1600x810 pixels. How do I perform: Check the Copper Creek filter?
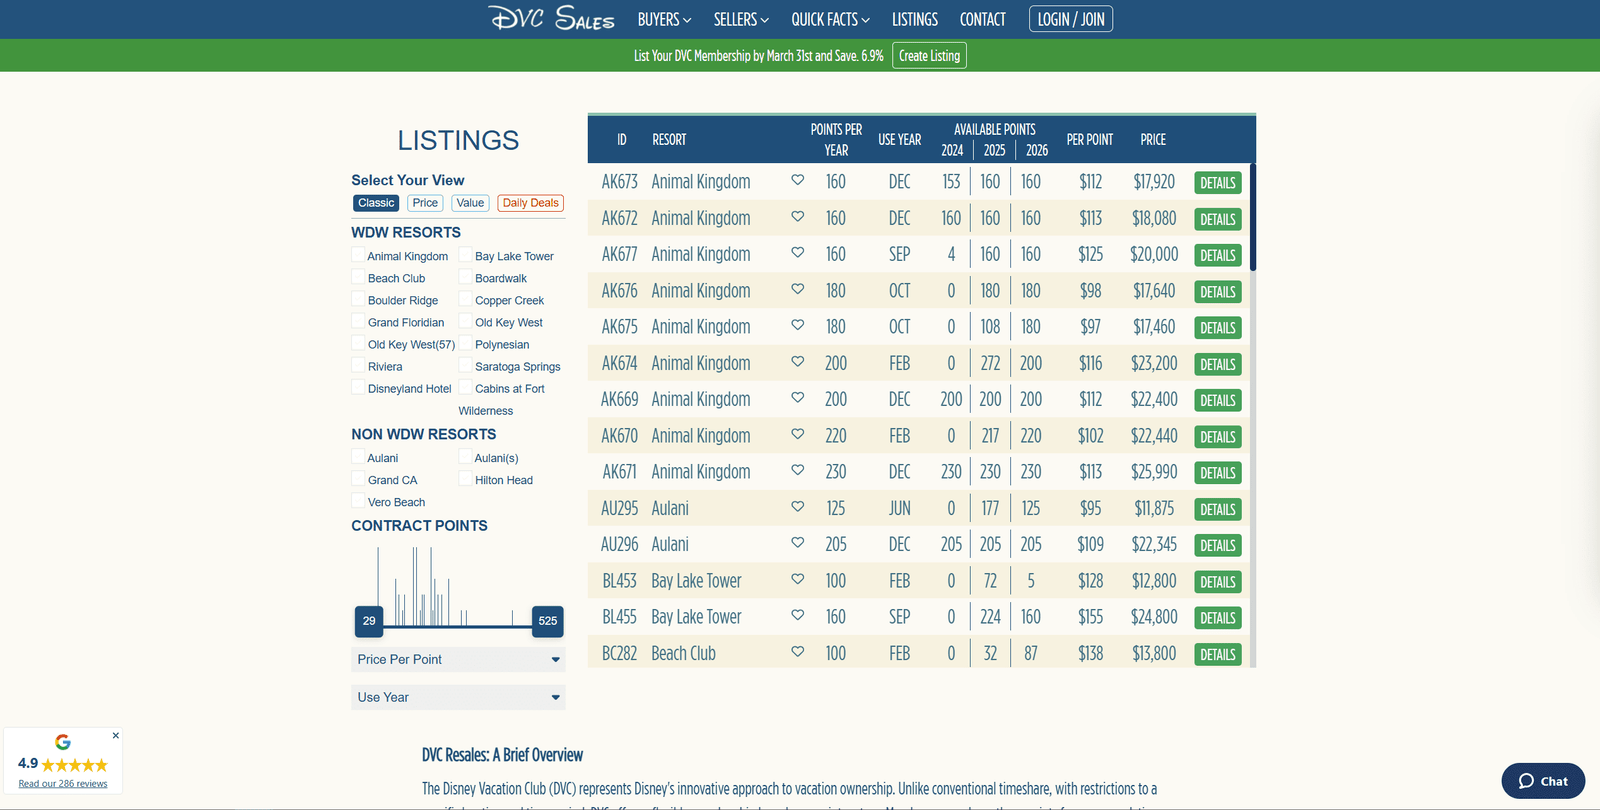tap(465, 299)
